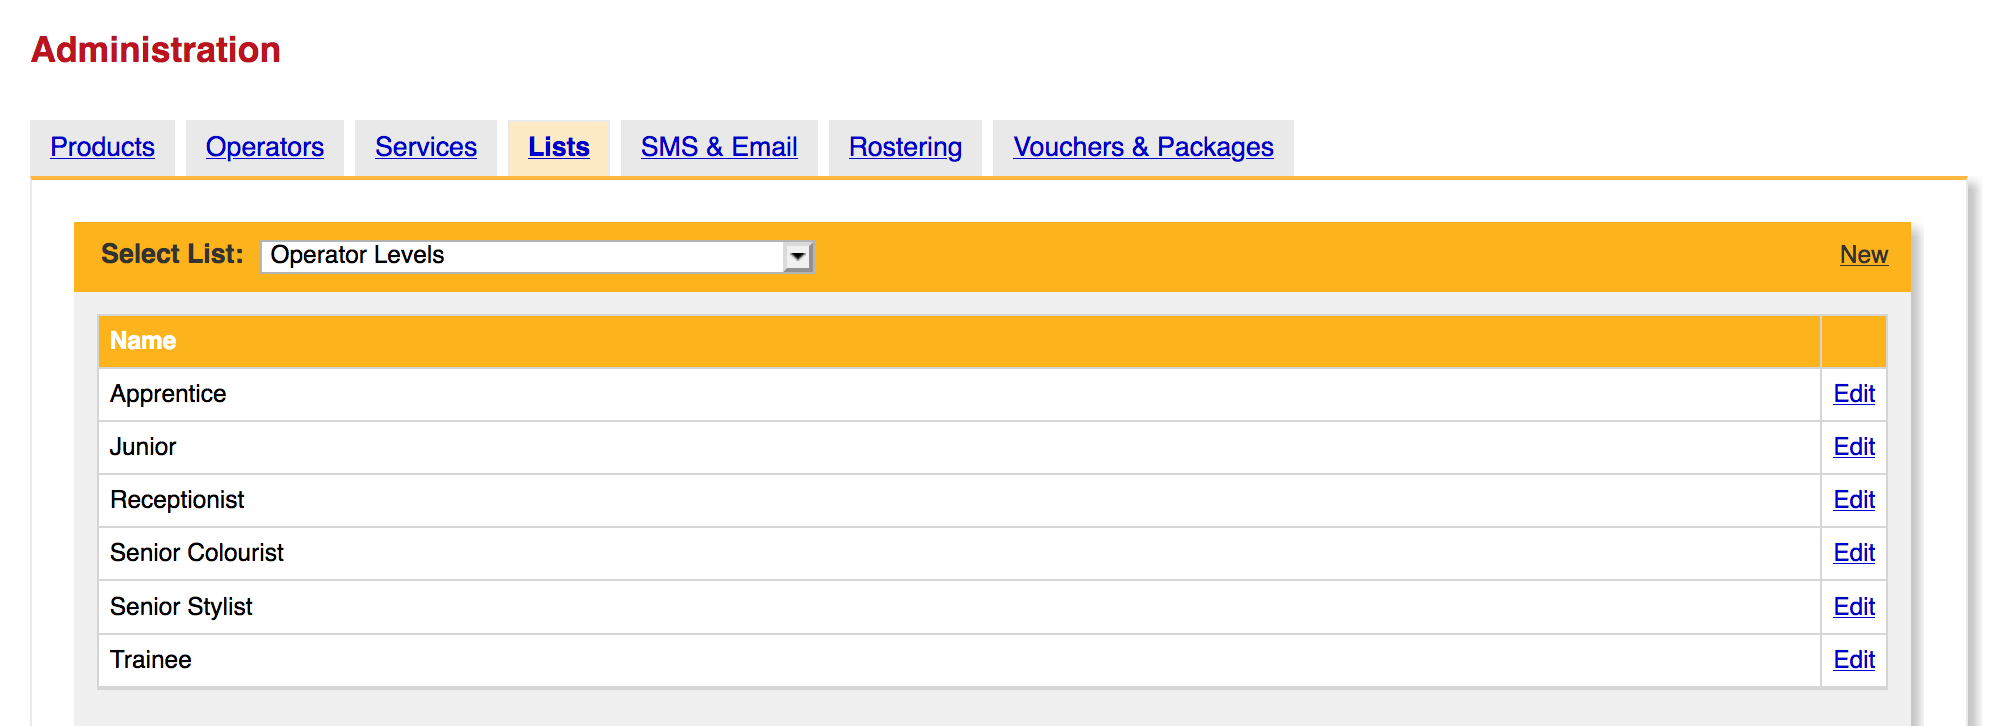Screen dimensions: 2012x726
Task: Click the Name column header
Action: click(x=143, y=341)
